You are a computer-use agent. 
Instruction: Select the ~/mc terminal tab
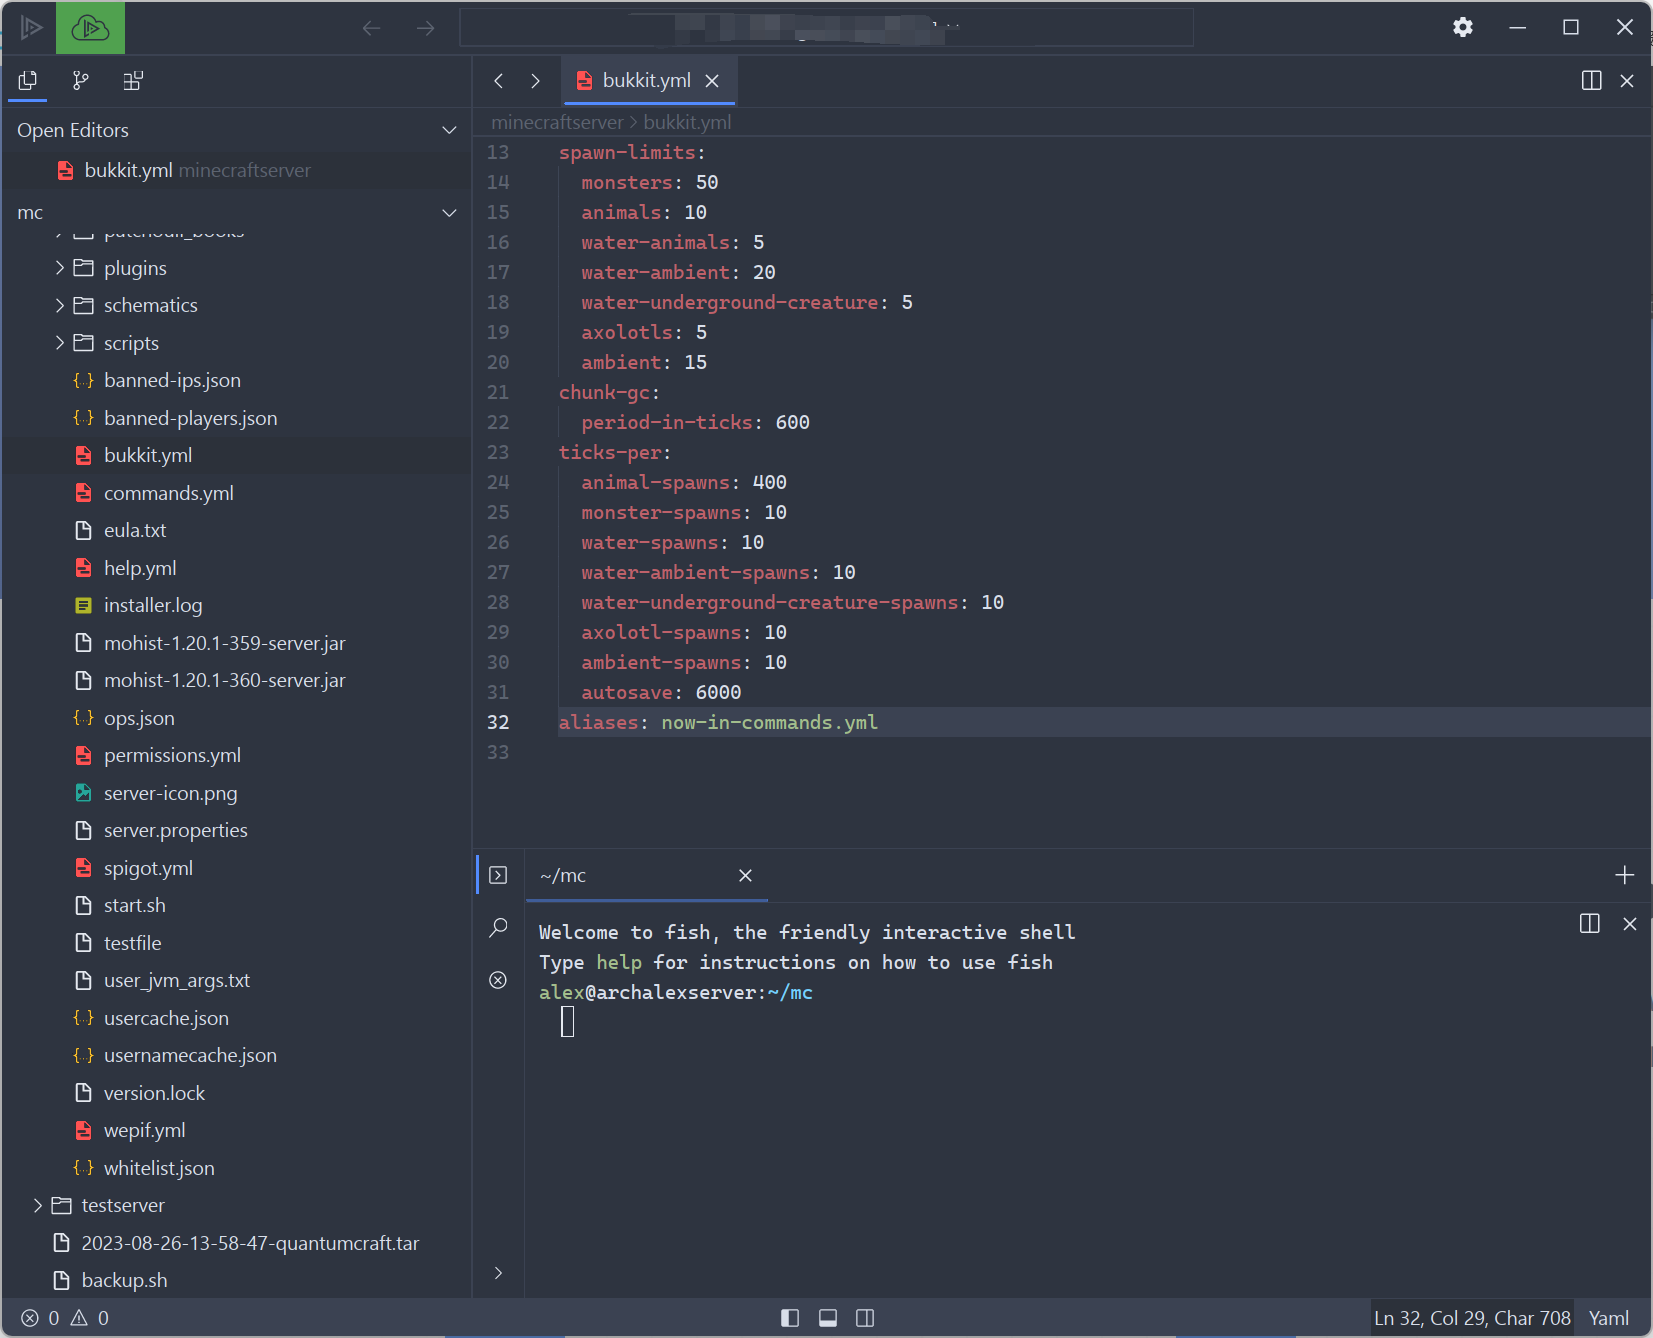point(563,875)
